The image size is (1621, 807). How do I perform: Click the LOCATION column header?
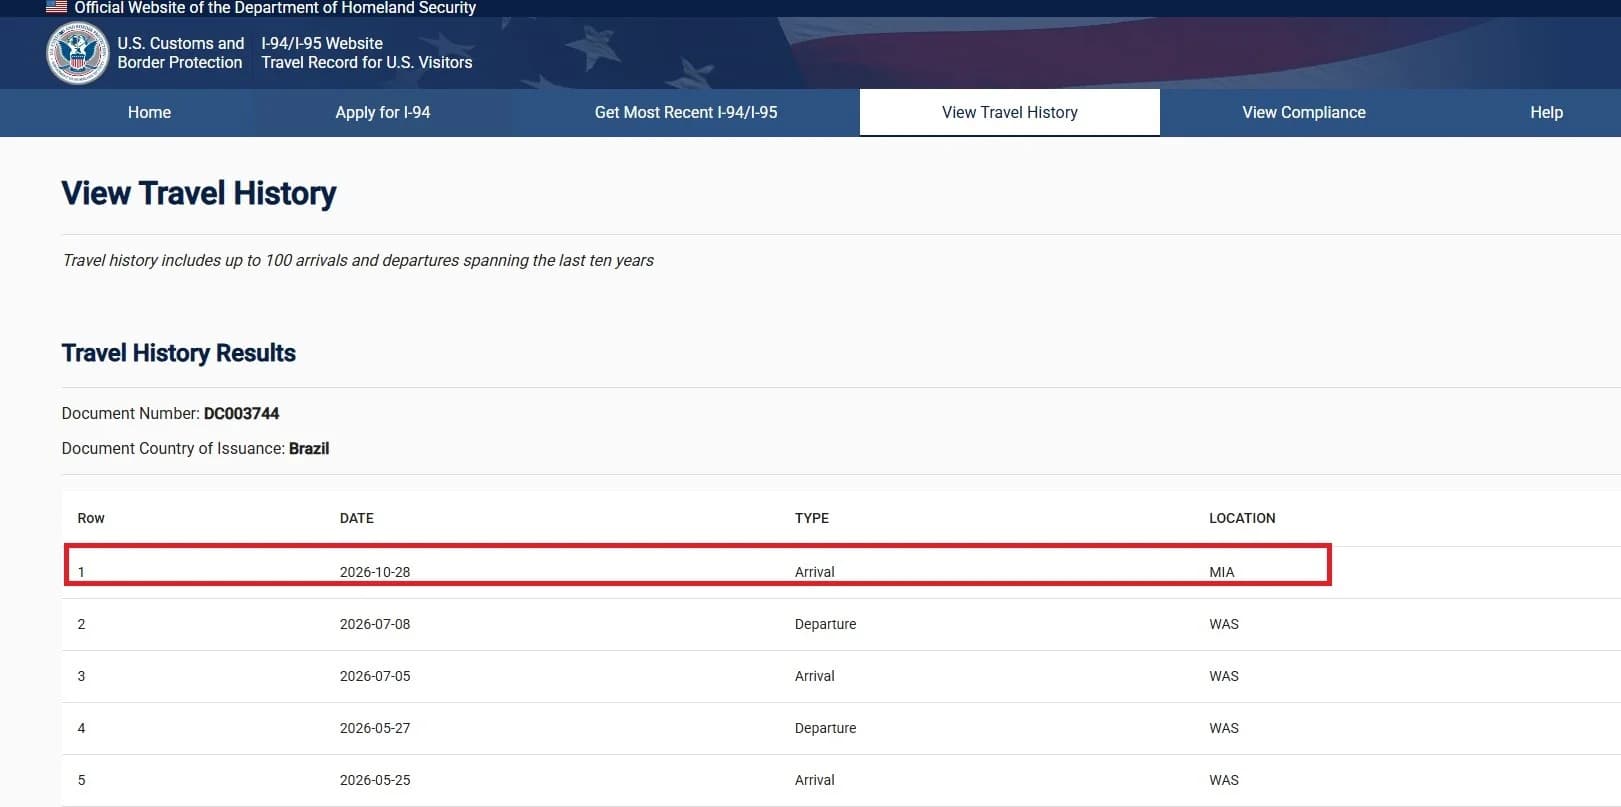pyautogui.click(x=1242, y=518)
